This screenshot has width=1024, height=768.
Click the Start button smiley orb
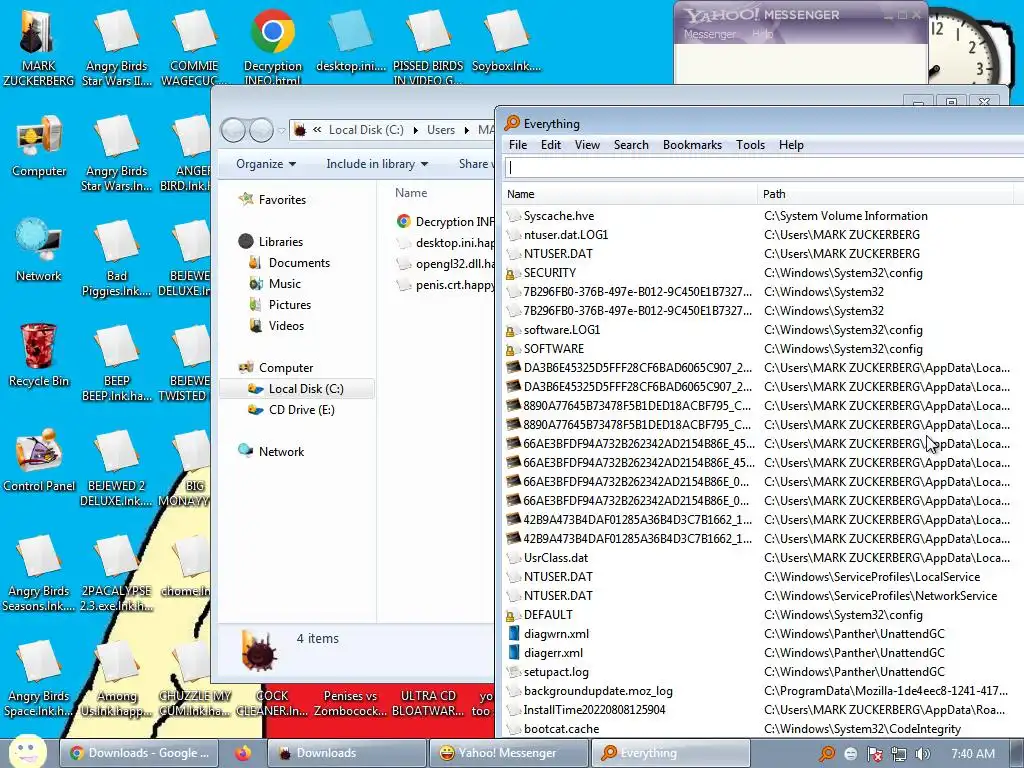click(x=27, y=752)
